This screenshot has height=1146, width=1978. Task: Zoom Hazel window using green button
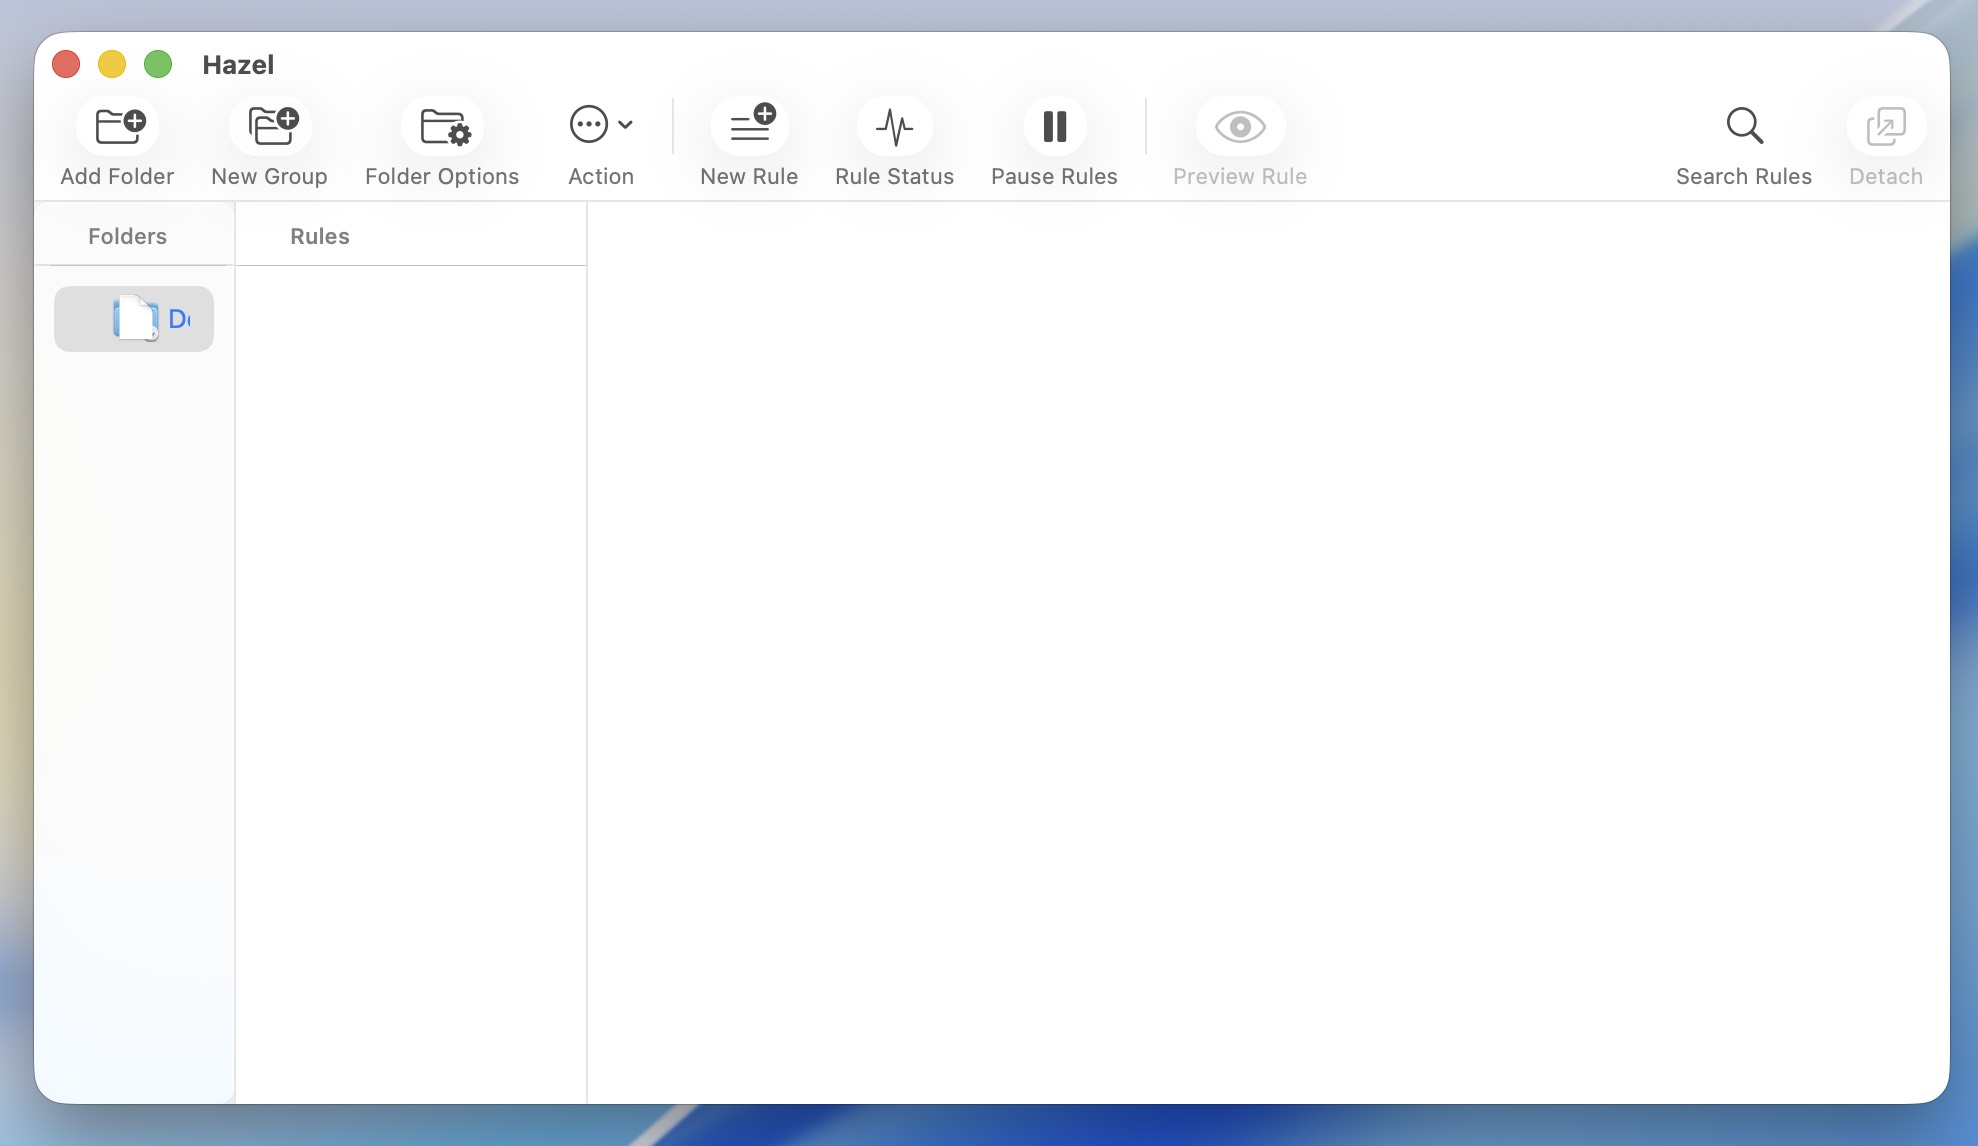(x=158, y=65)
